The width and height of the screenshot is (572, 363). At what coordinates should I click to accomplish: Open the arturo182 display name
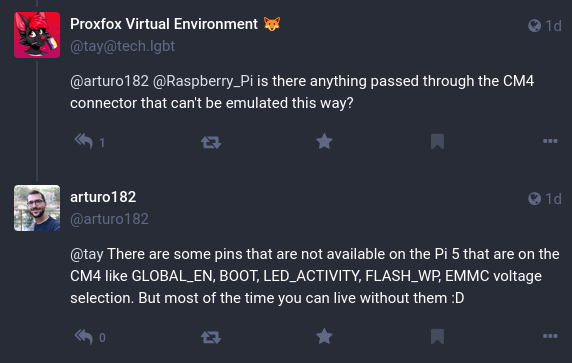click(103, 197)
